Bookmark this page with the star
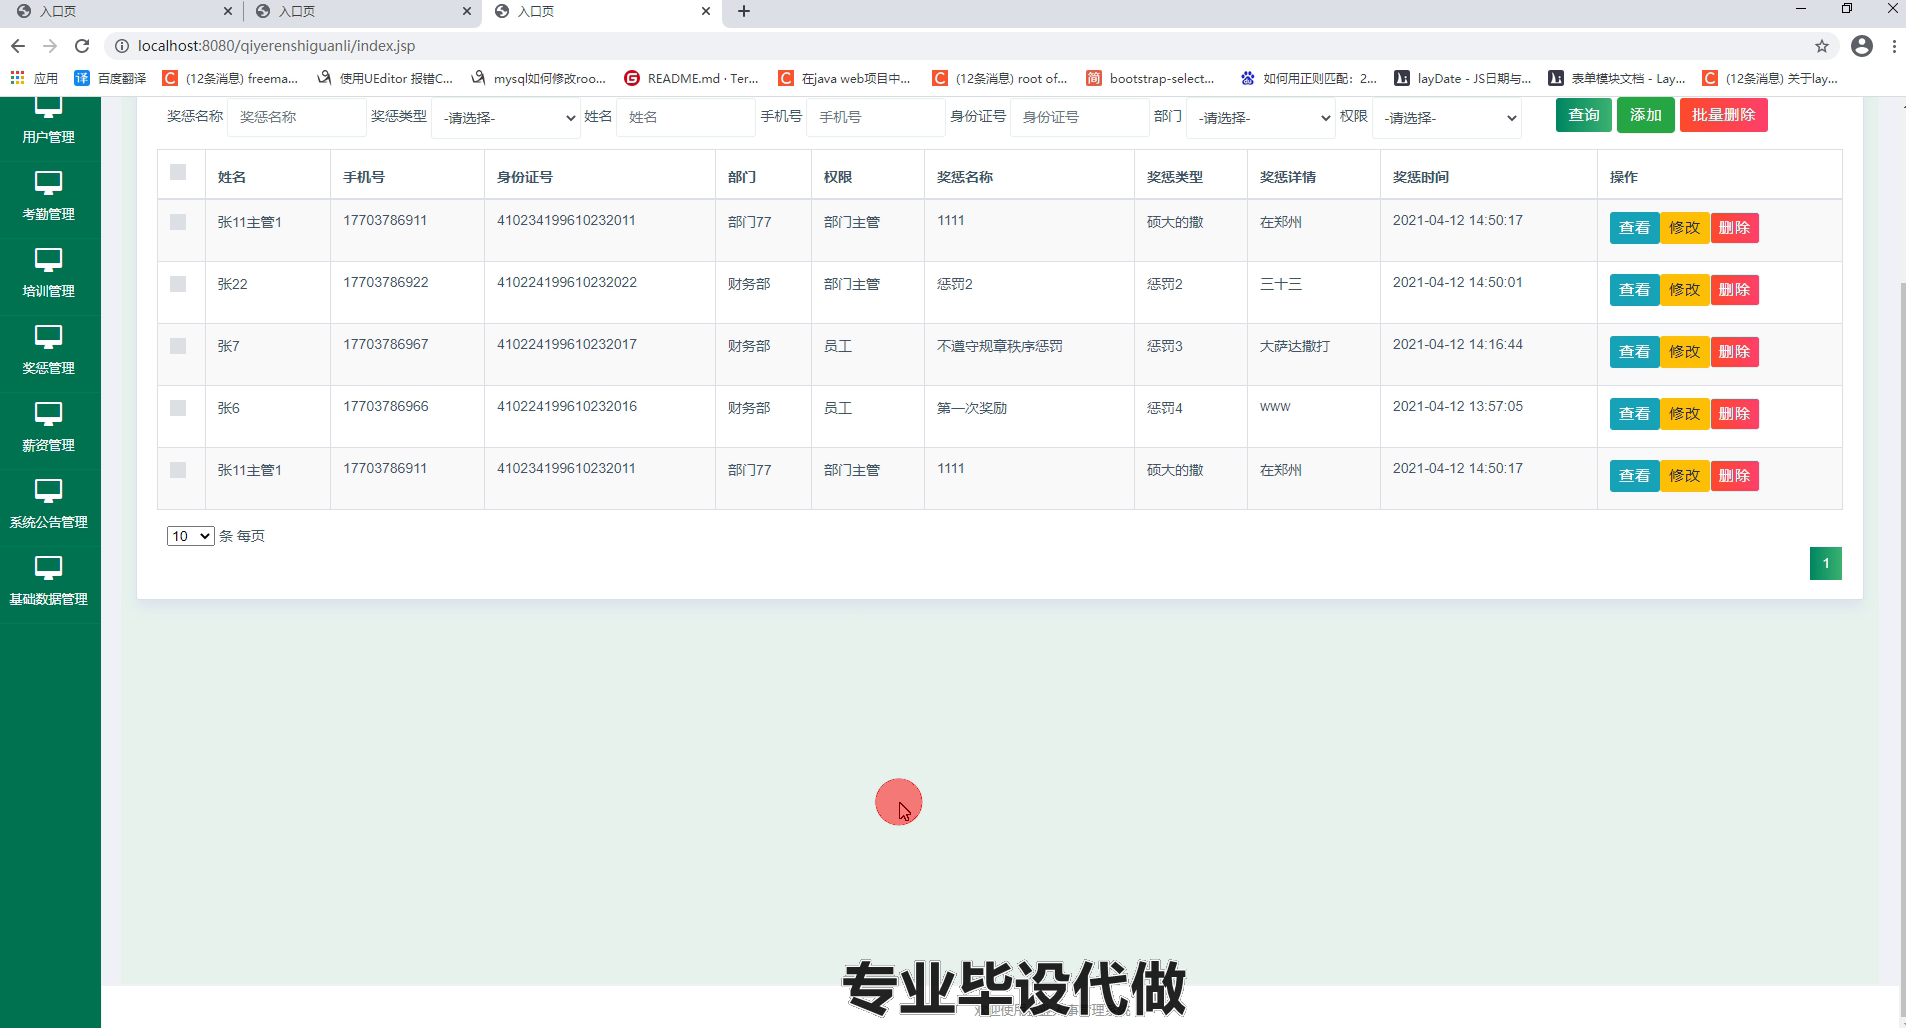Screen dimensions: 1906x1028 pos(1822,46)
